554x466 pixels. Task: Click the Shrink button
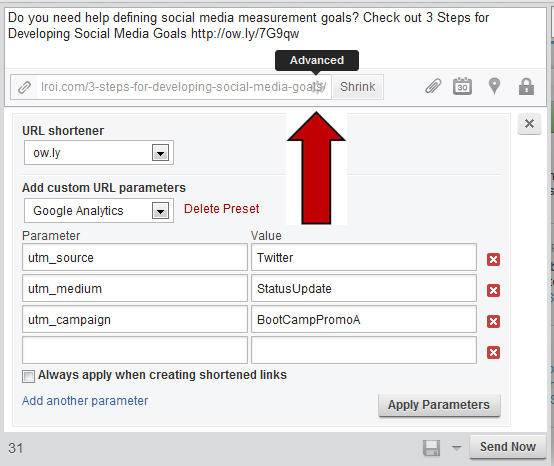[358, 87]
